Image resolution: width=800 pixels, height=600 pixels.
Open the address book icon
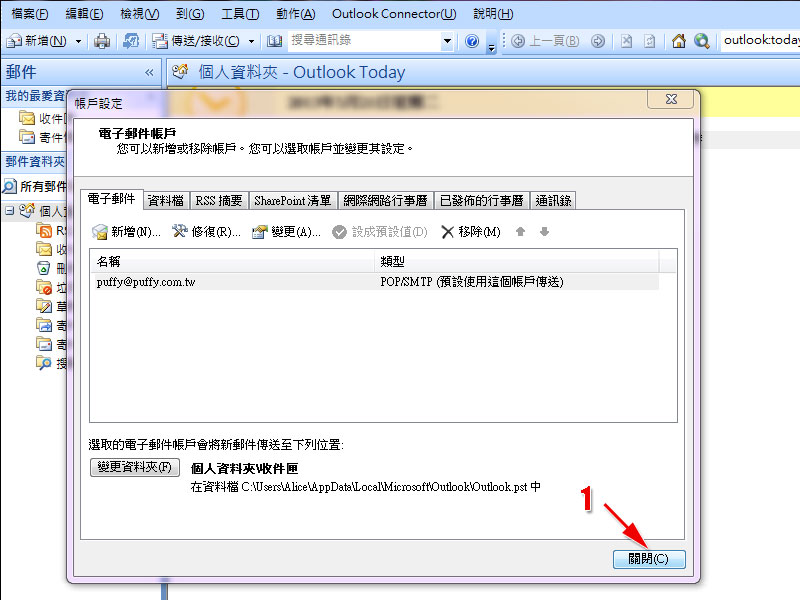pyautogui.click(x=274, y=41)
